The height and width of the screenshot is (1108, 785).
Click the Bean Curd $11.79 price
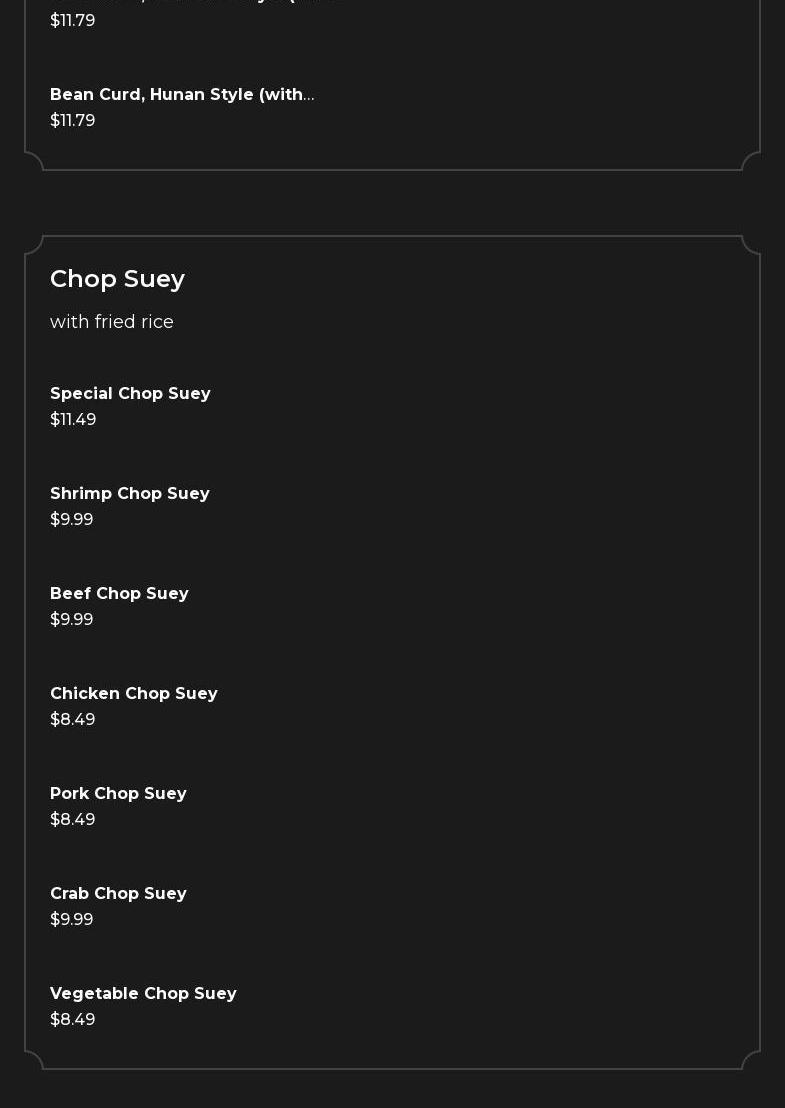click(72, 121)
